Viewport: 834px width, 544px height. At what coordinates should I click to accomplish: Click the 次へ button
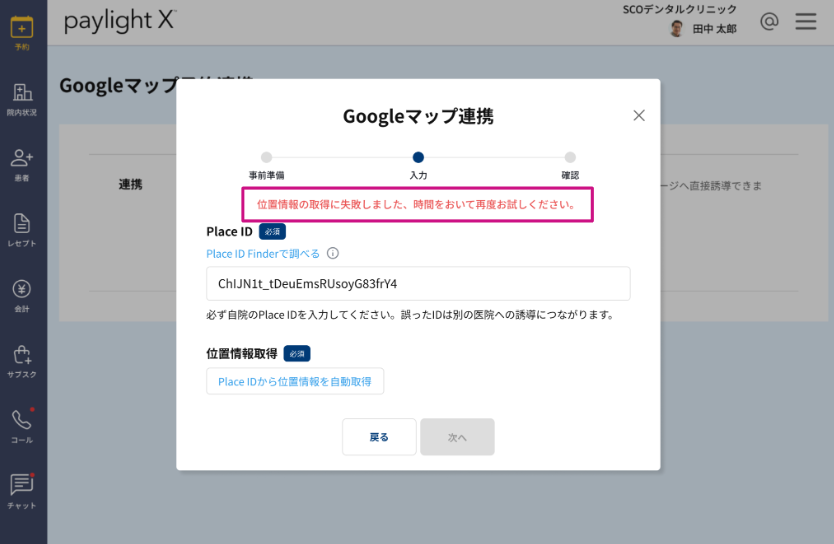[x=457, y=437]
